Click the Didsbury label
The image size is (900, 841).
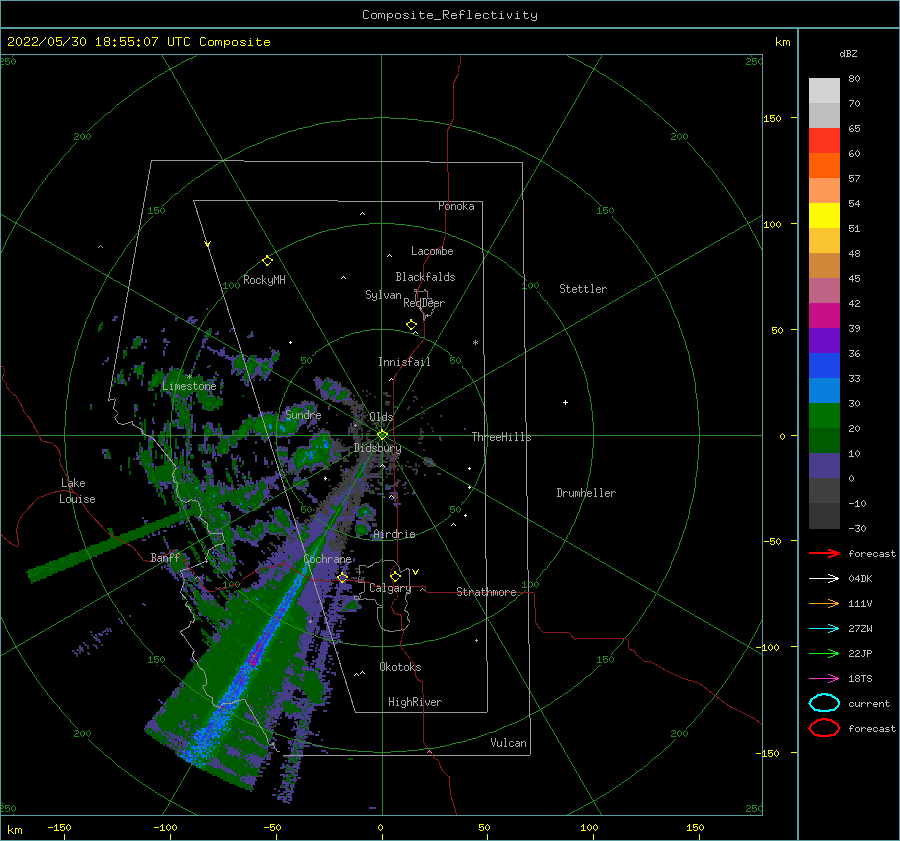377,448
